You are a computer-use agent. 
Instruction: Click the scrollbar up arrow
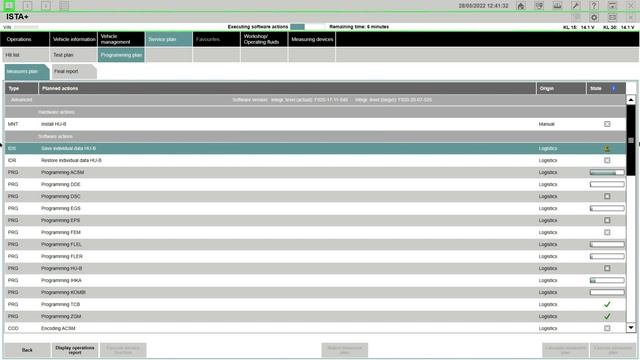(x=631, y=100)
